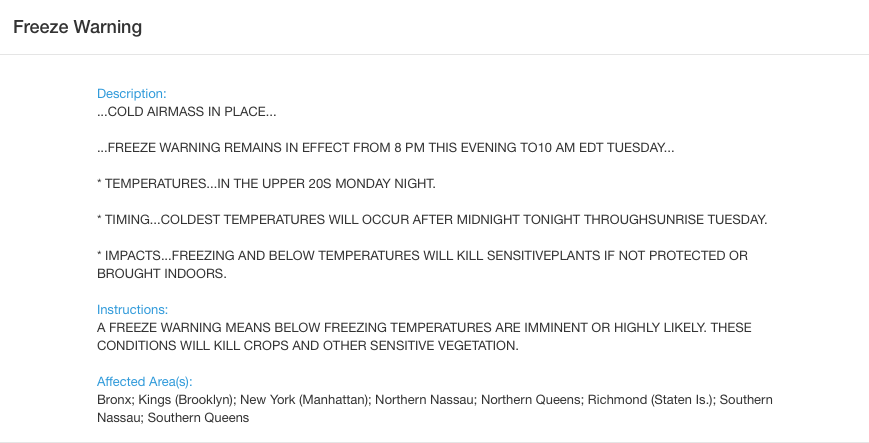Click the Freeze Warning heading

click(x=78, y=27)
